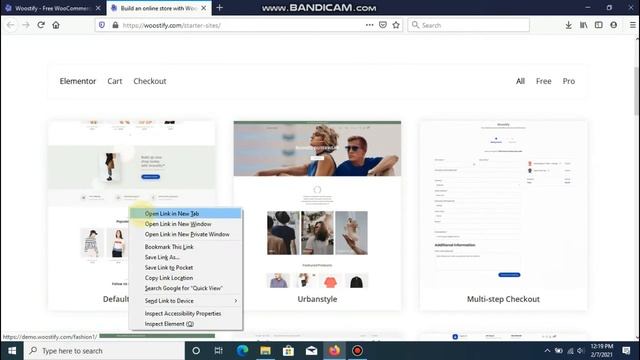The width and height of the screenshot is (640, 360).
Task: Select 'Inspect Element (Q)'
Action: [186, 324]
